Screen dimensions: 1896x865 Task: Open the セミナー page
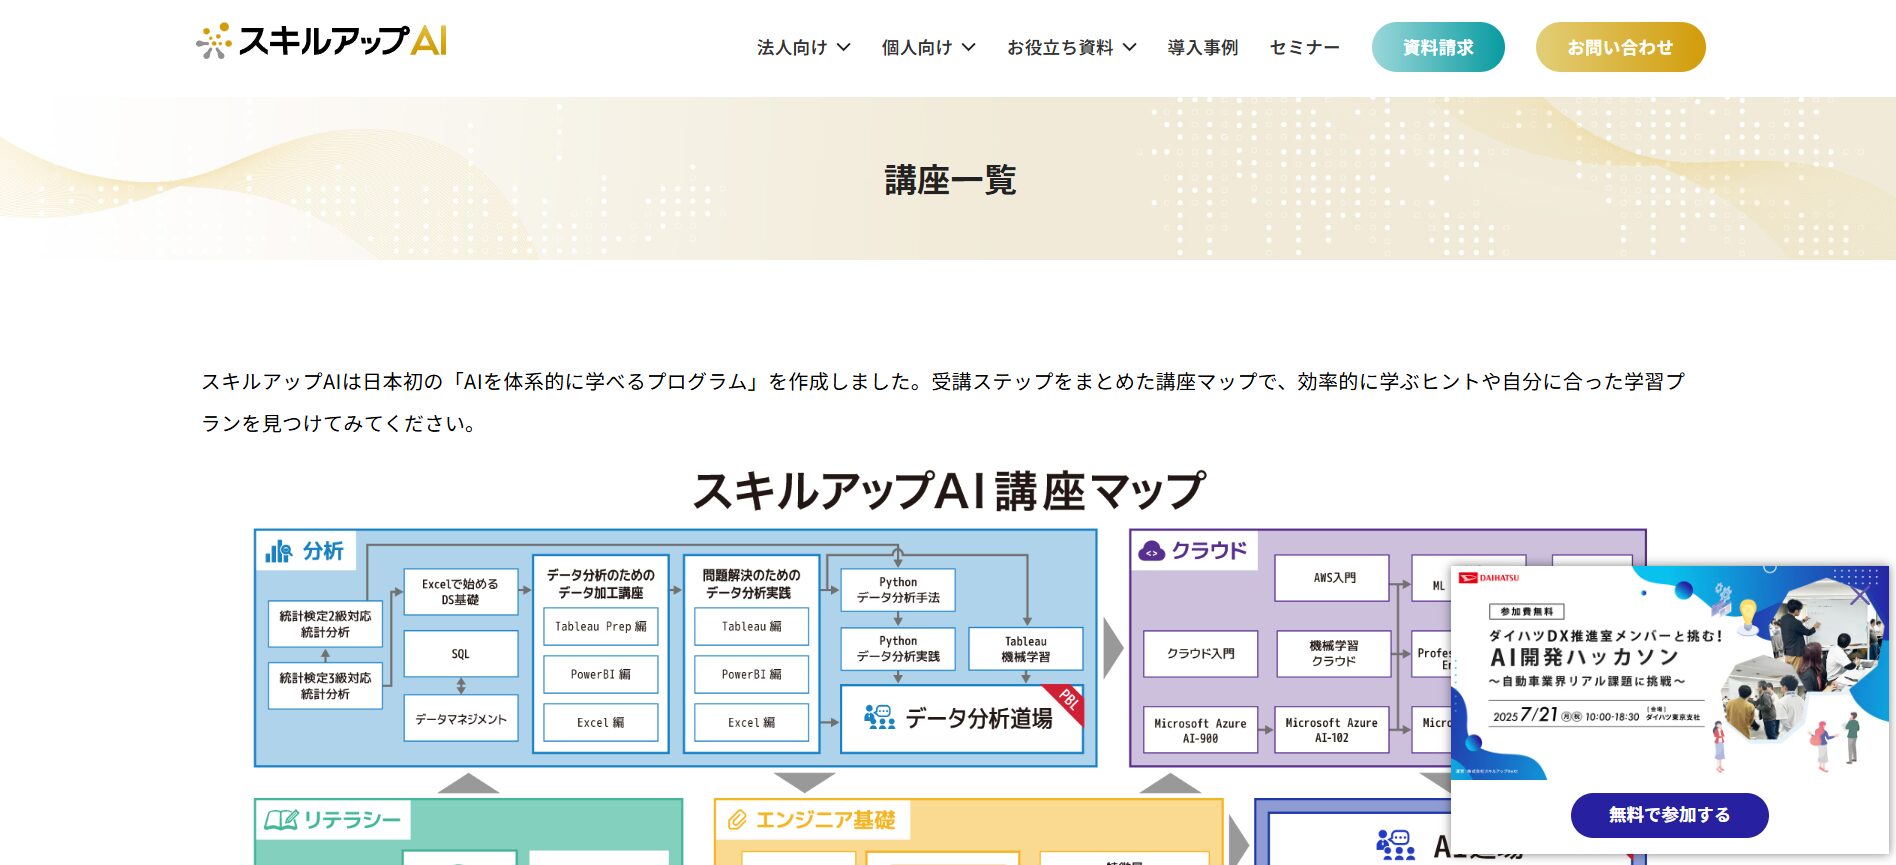pos(1304,47)
